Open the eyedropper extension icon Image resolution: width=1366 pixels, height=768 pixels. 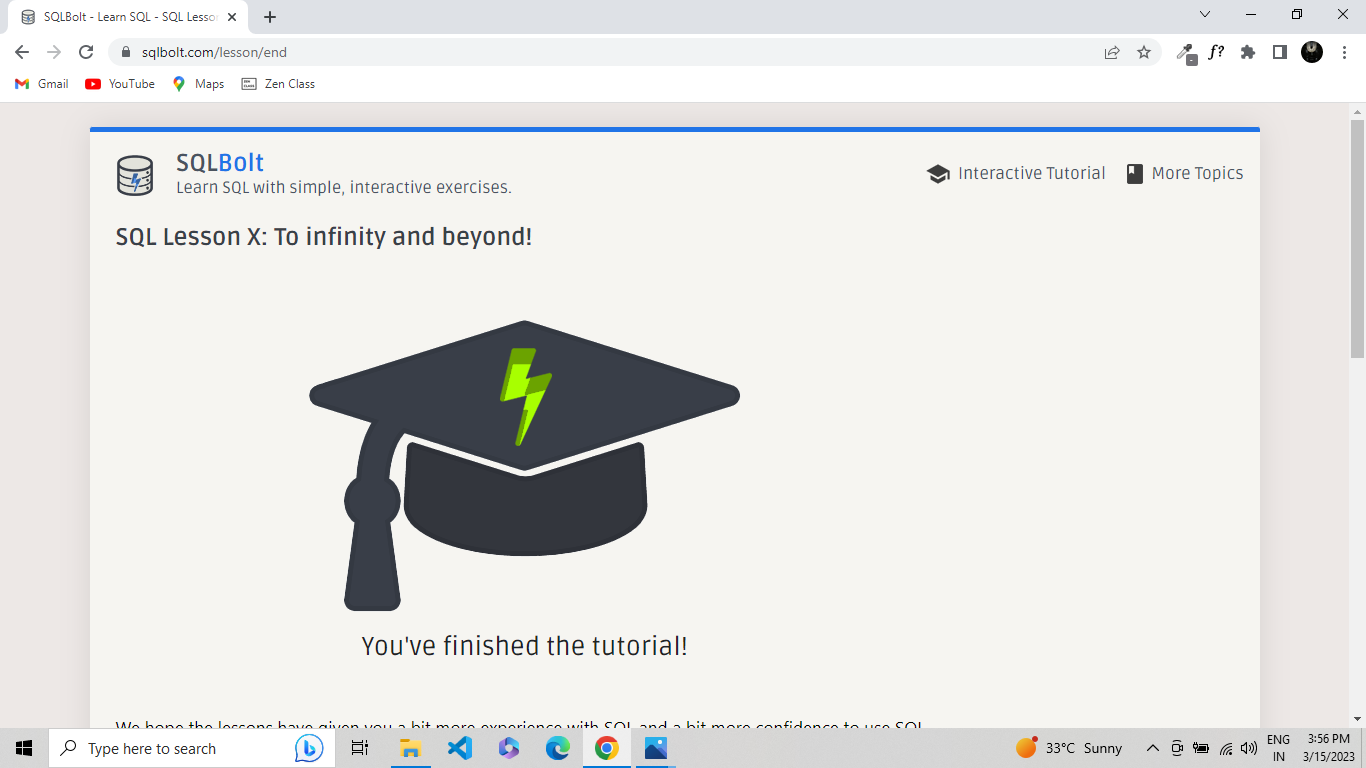(x=1186, y=52)
